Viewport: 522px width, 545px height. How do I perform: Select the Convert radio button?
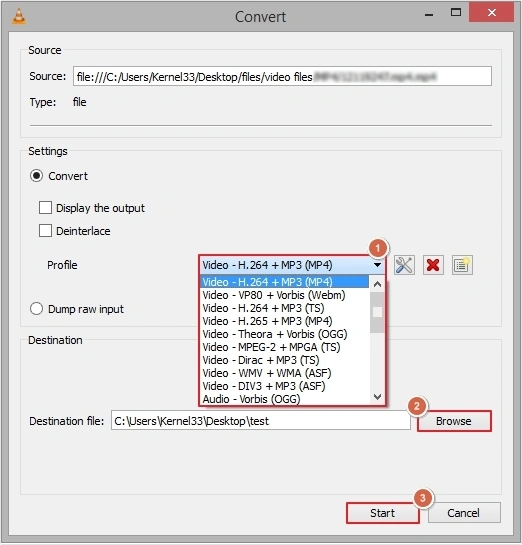(36, 176)
